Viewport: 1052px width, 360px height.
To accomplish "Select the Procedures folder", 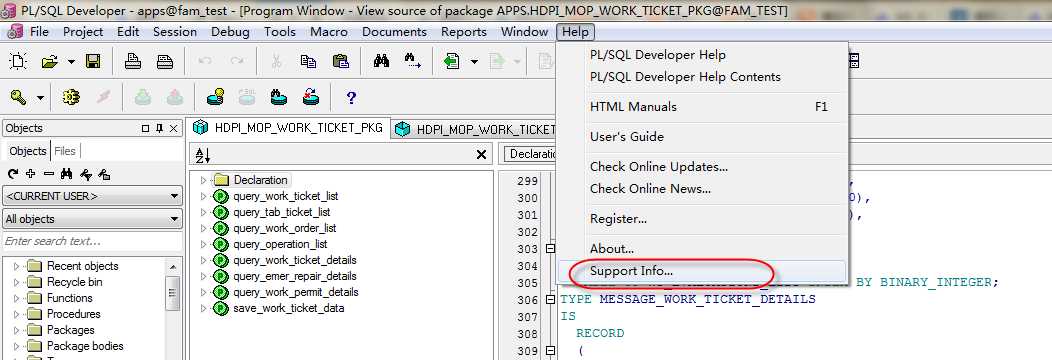I will (x=74, y=314).
